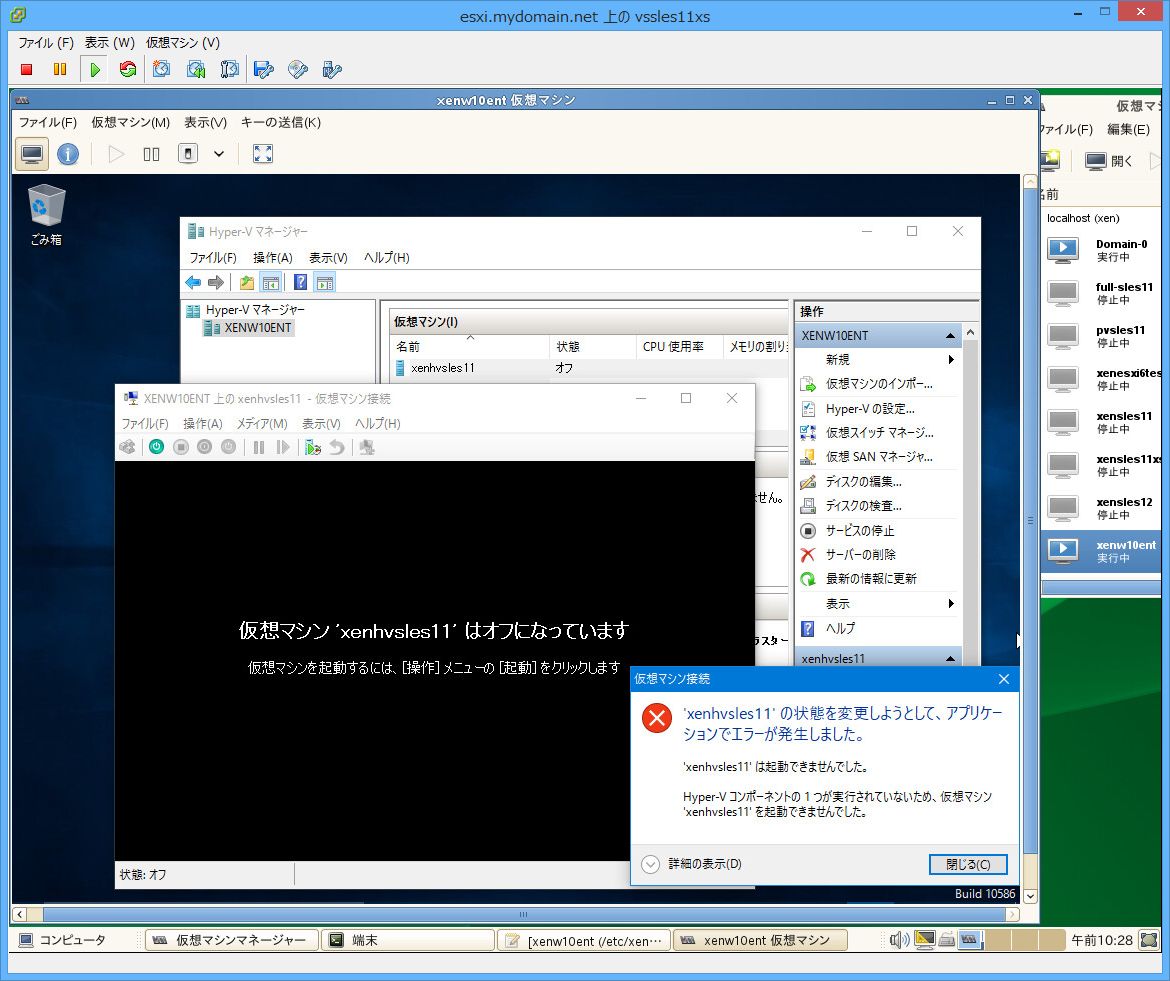Click the revert arrow icon in VM Connection toolbar
The image size is (1170, 981).
pyautogui.click(x=337, y=448)
